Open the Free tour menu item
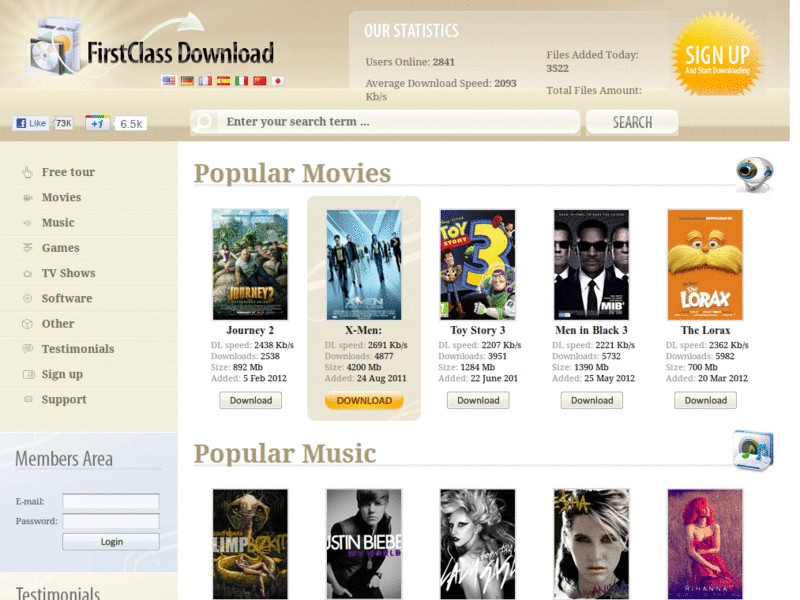This screenshot has width=800, height=600. (x=68, y=172)
